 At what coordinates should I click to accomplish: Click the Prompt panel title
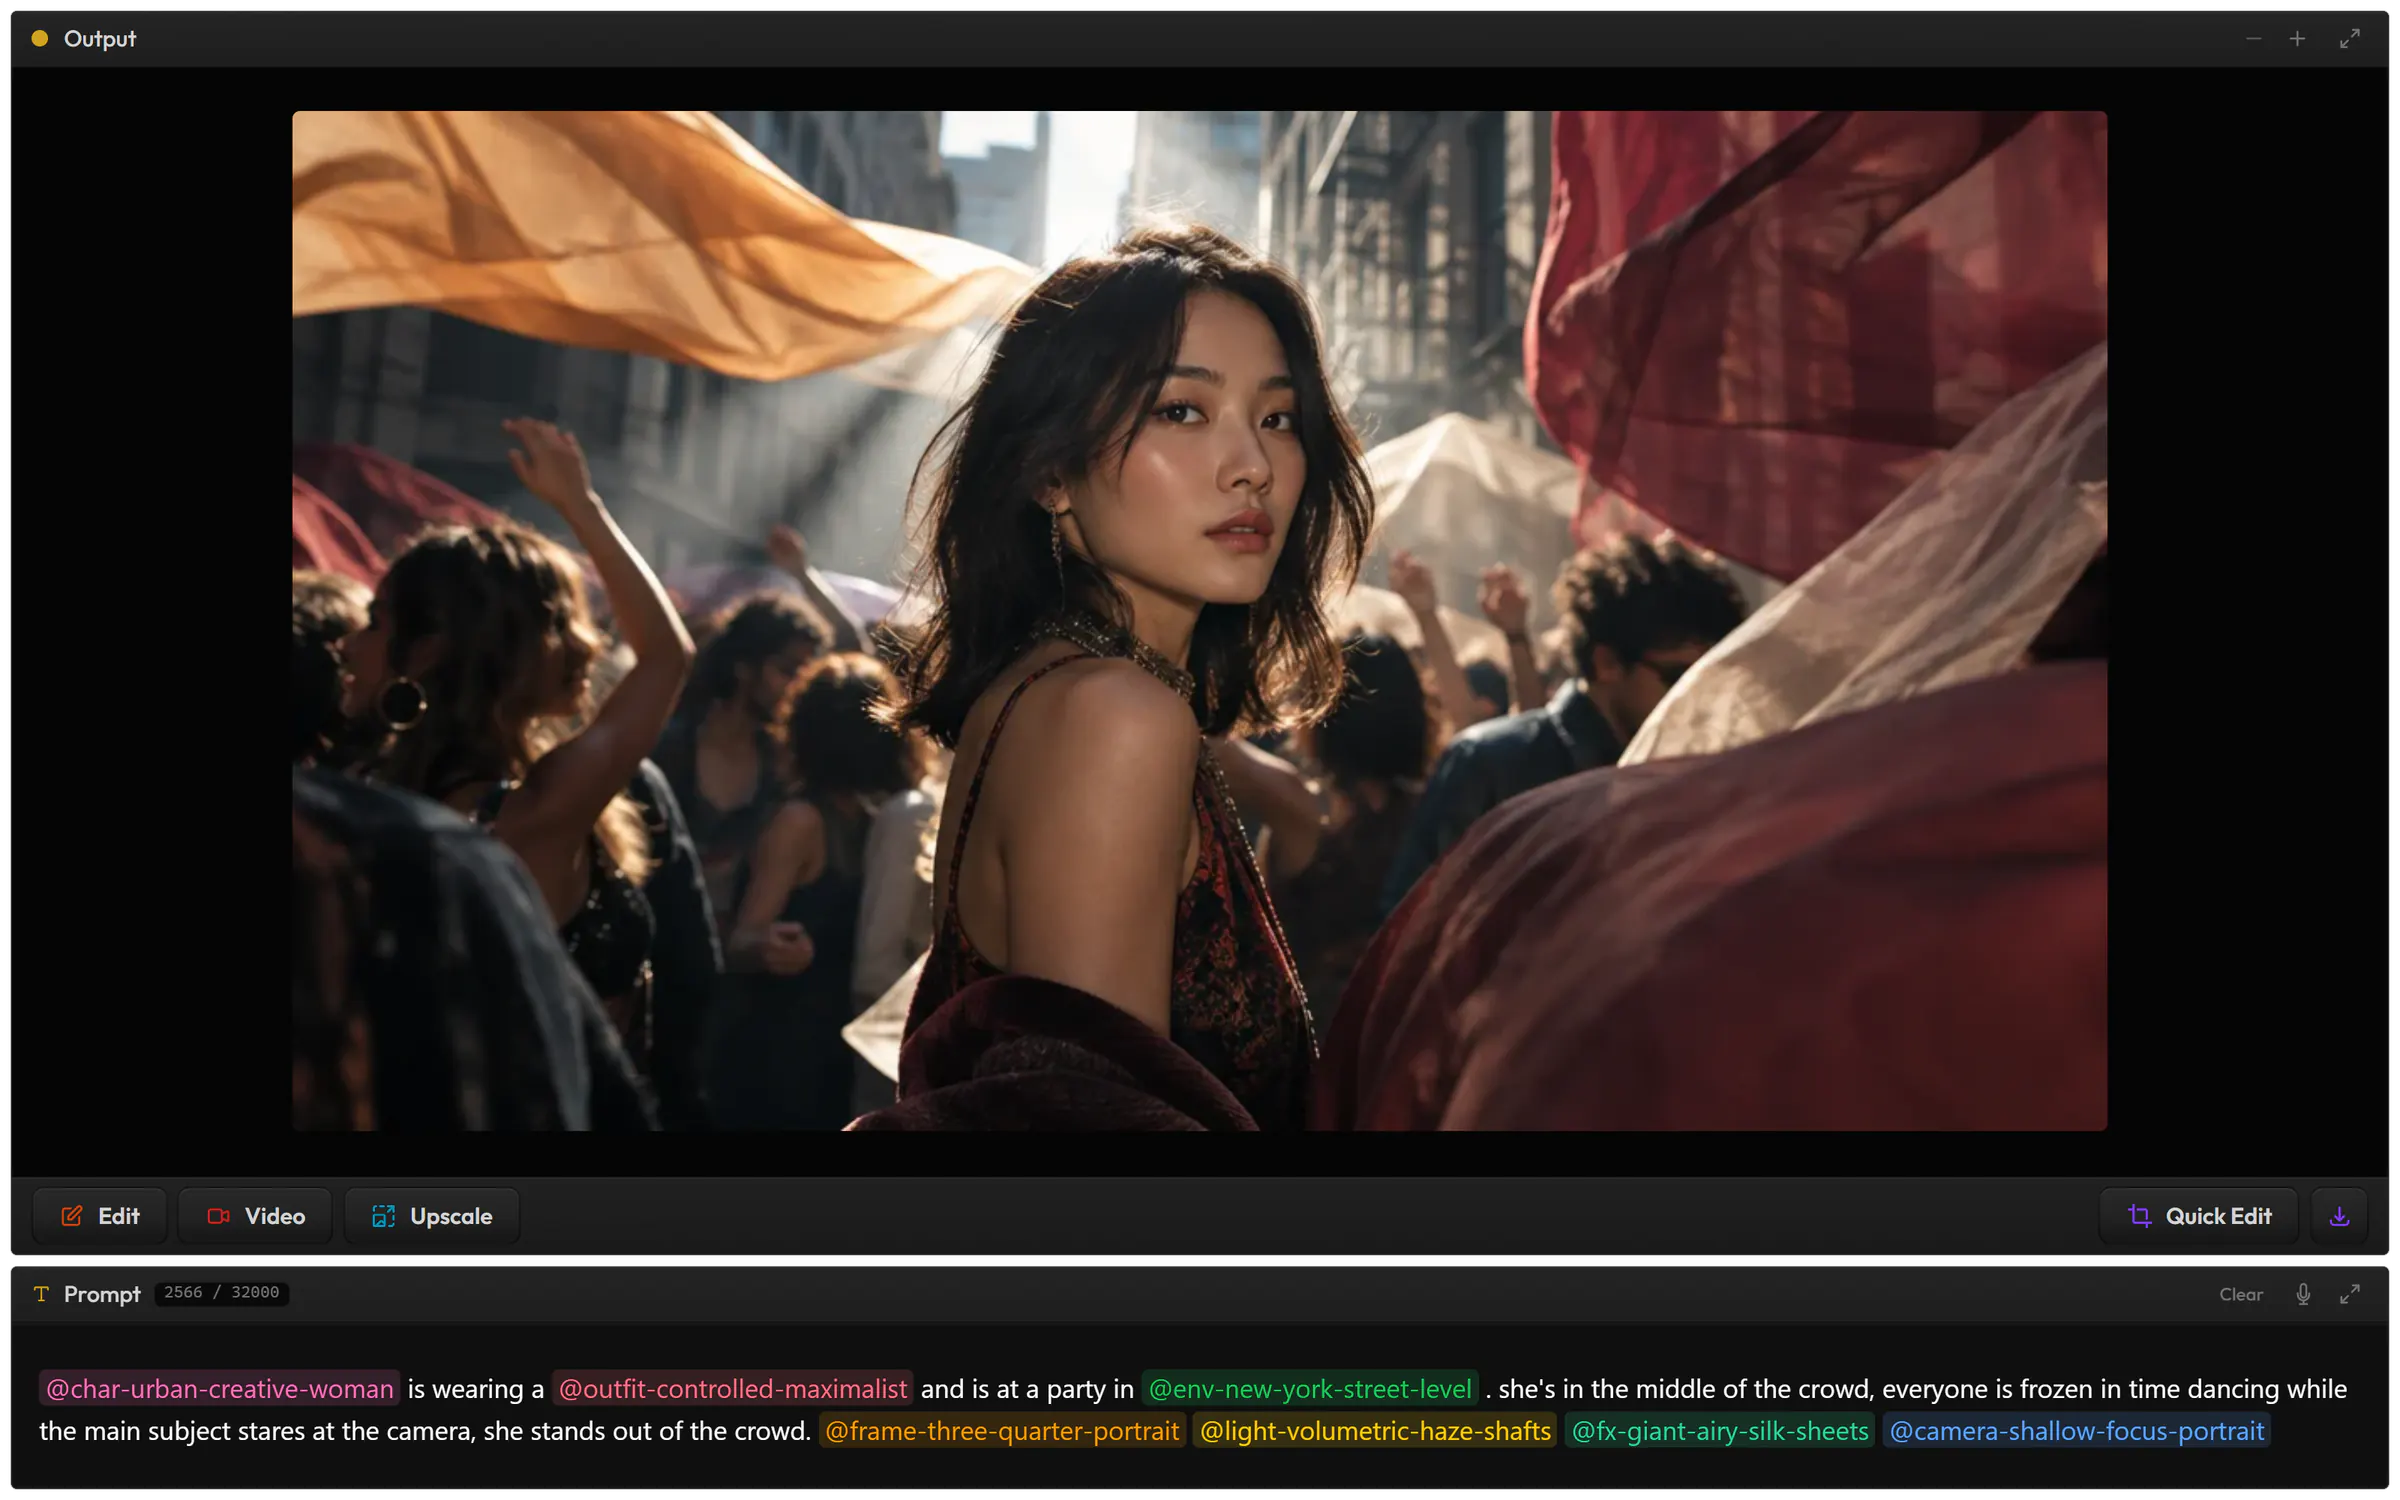(102, 1294)
